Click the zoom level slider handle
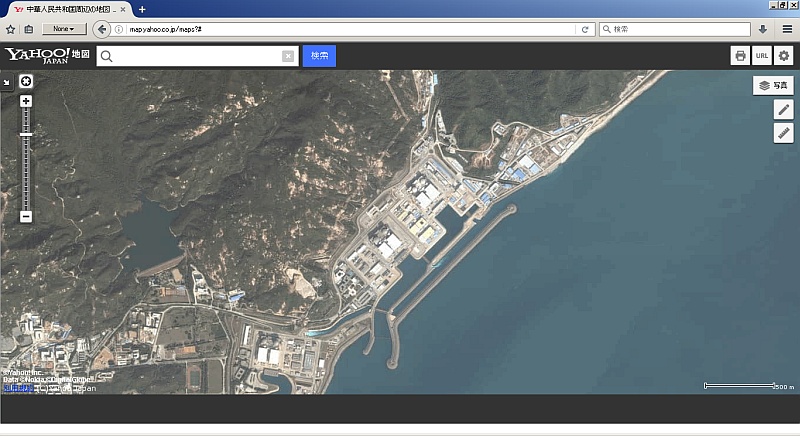800x436 pixels. (26, 134)
